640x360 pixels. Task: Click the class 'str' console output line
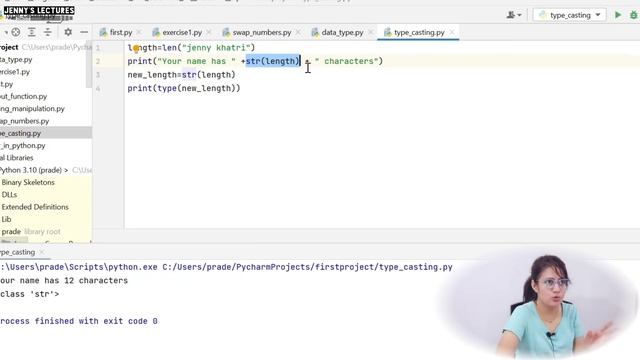[30, 294]
